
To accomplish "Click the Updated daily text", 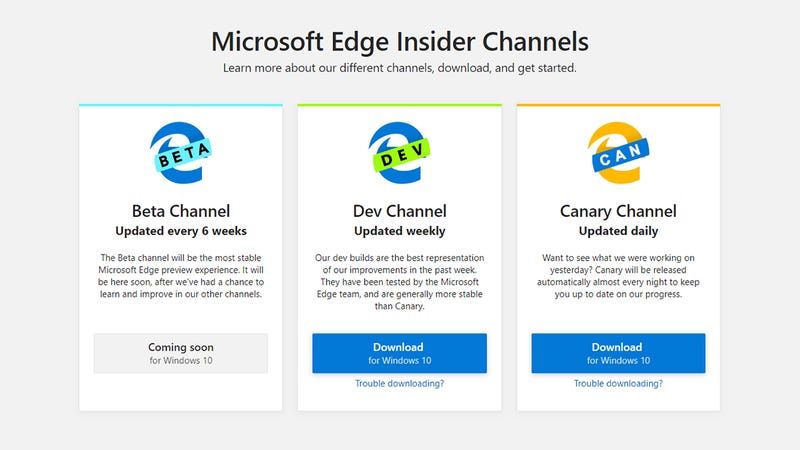I will tap(618, 231).
